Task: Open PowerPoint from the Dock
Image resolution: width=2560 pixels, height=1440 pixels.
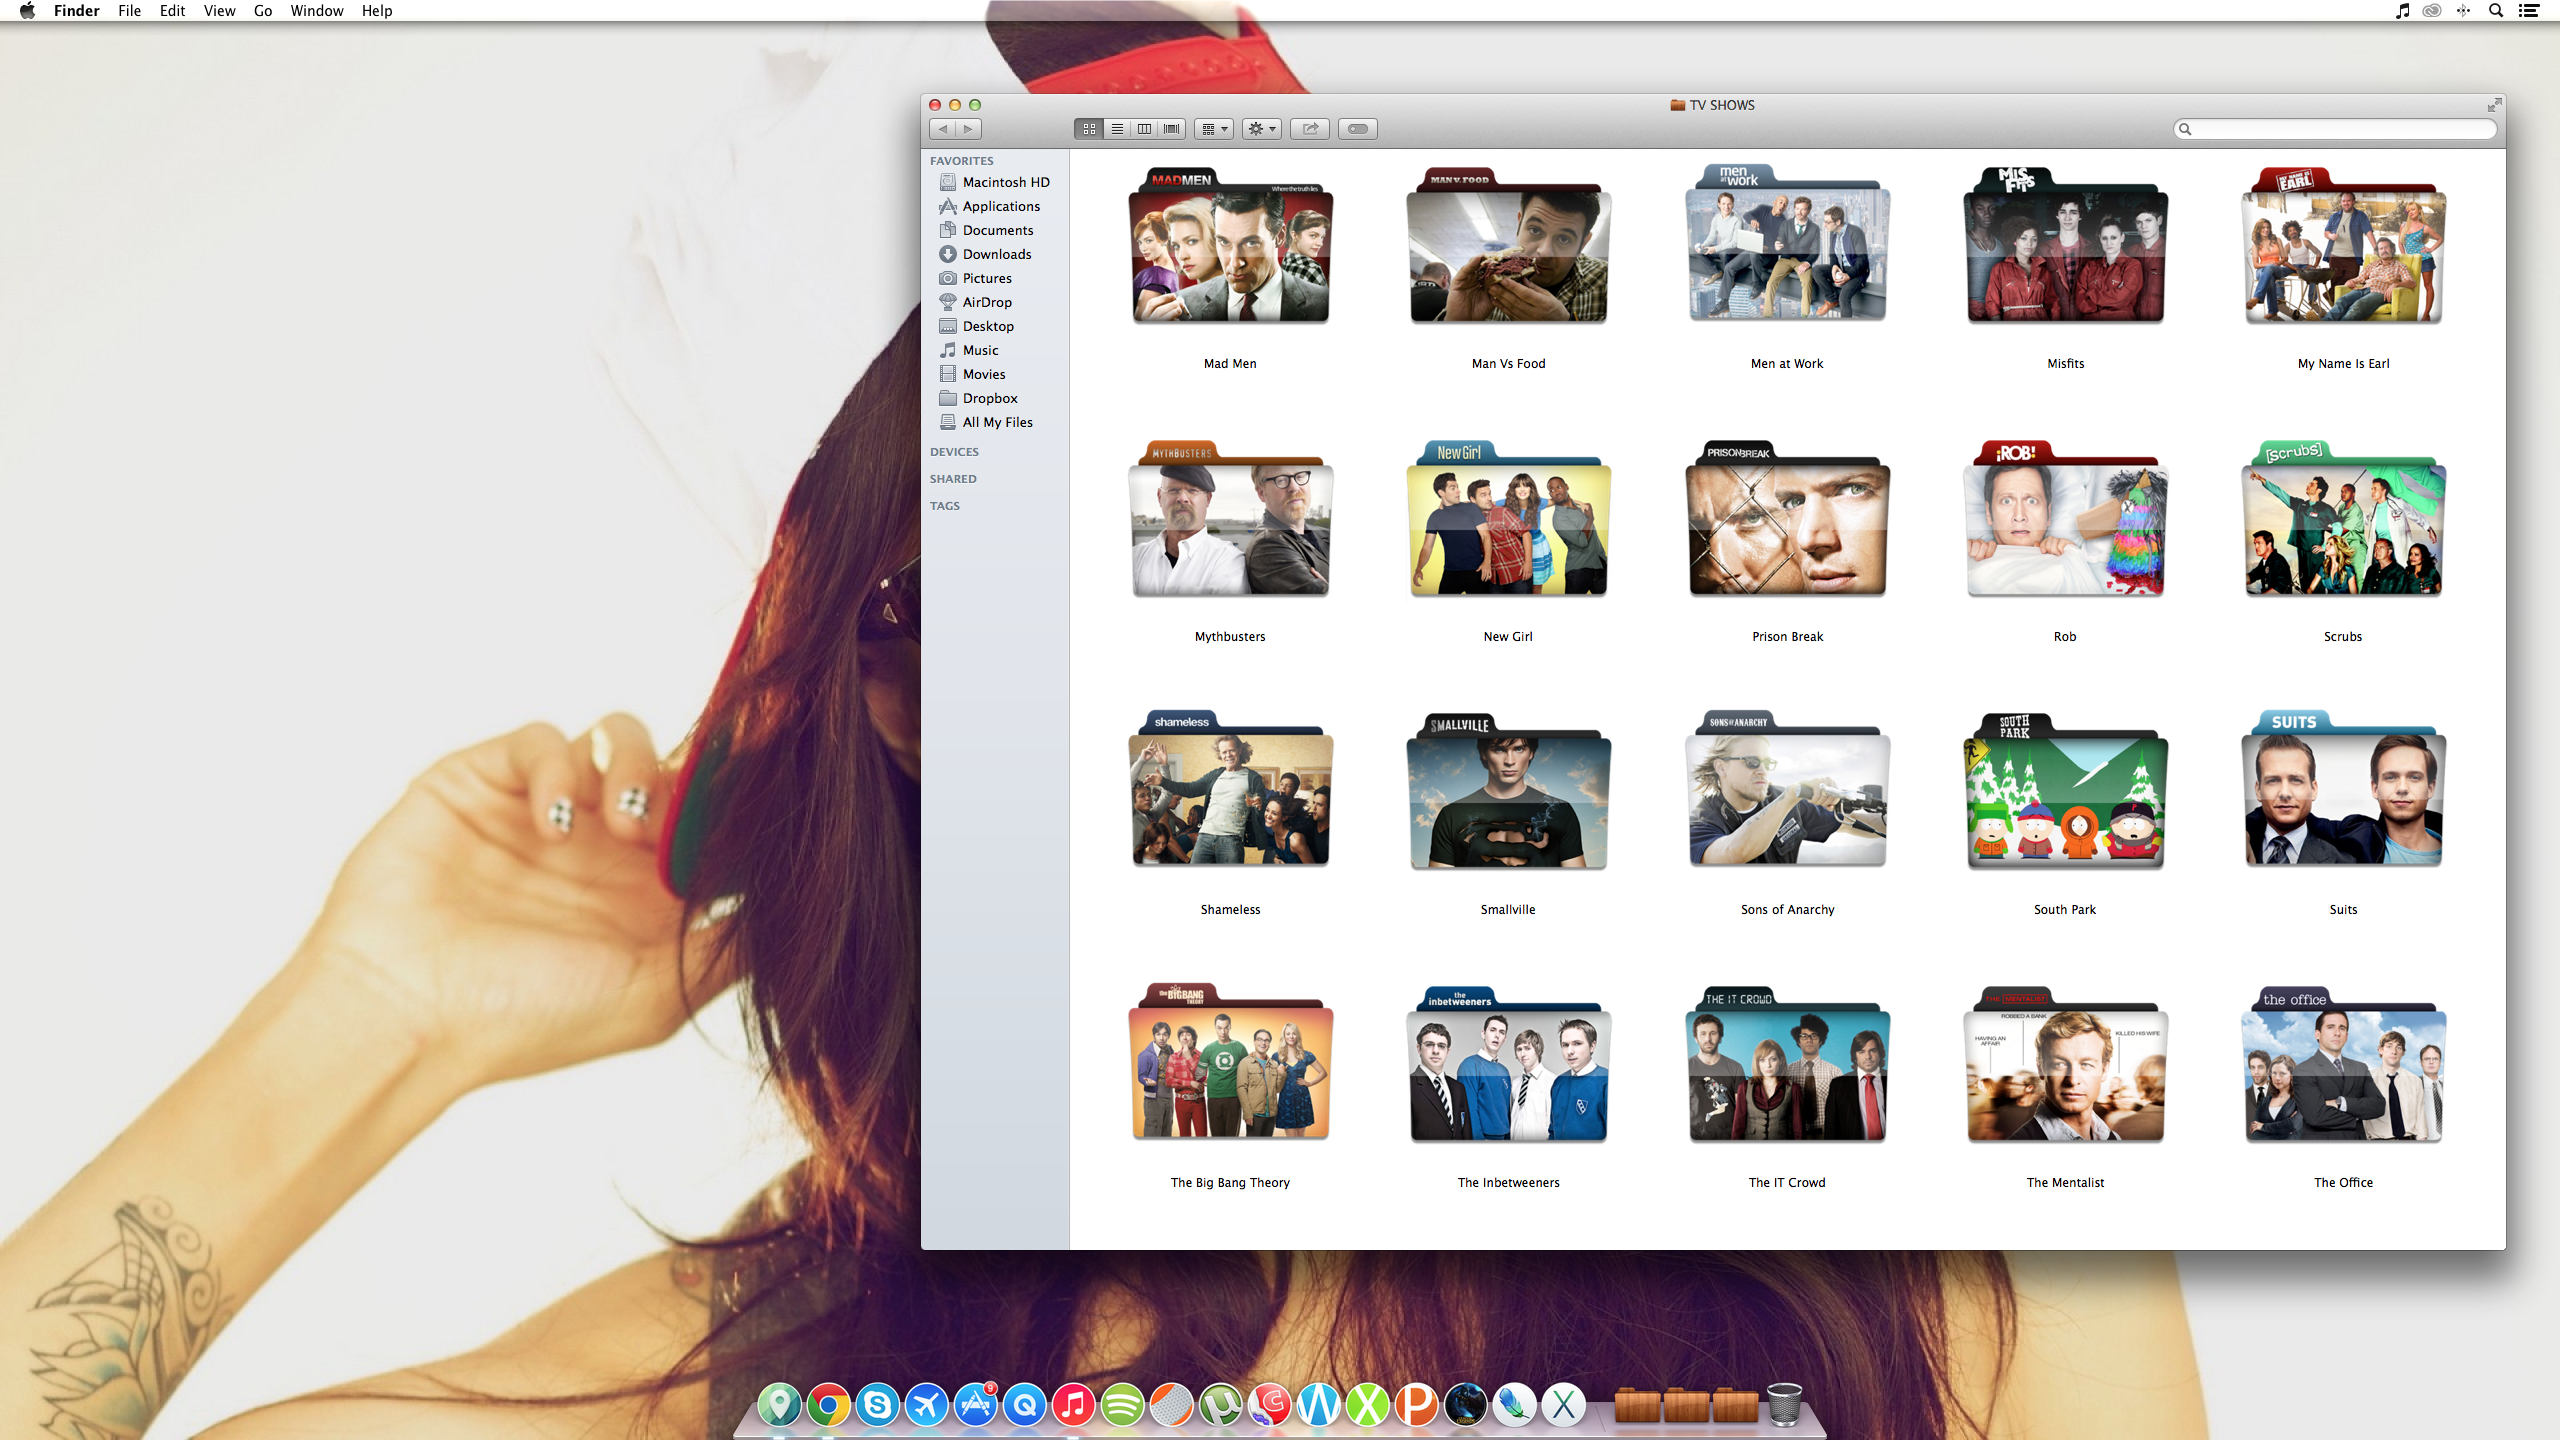Action: click(x=1416, y=1404)
